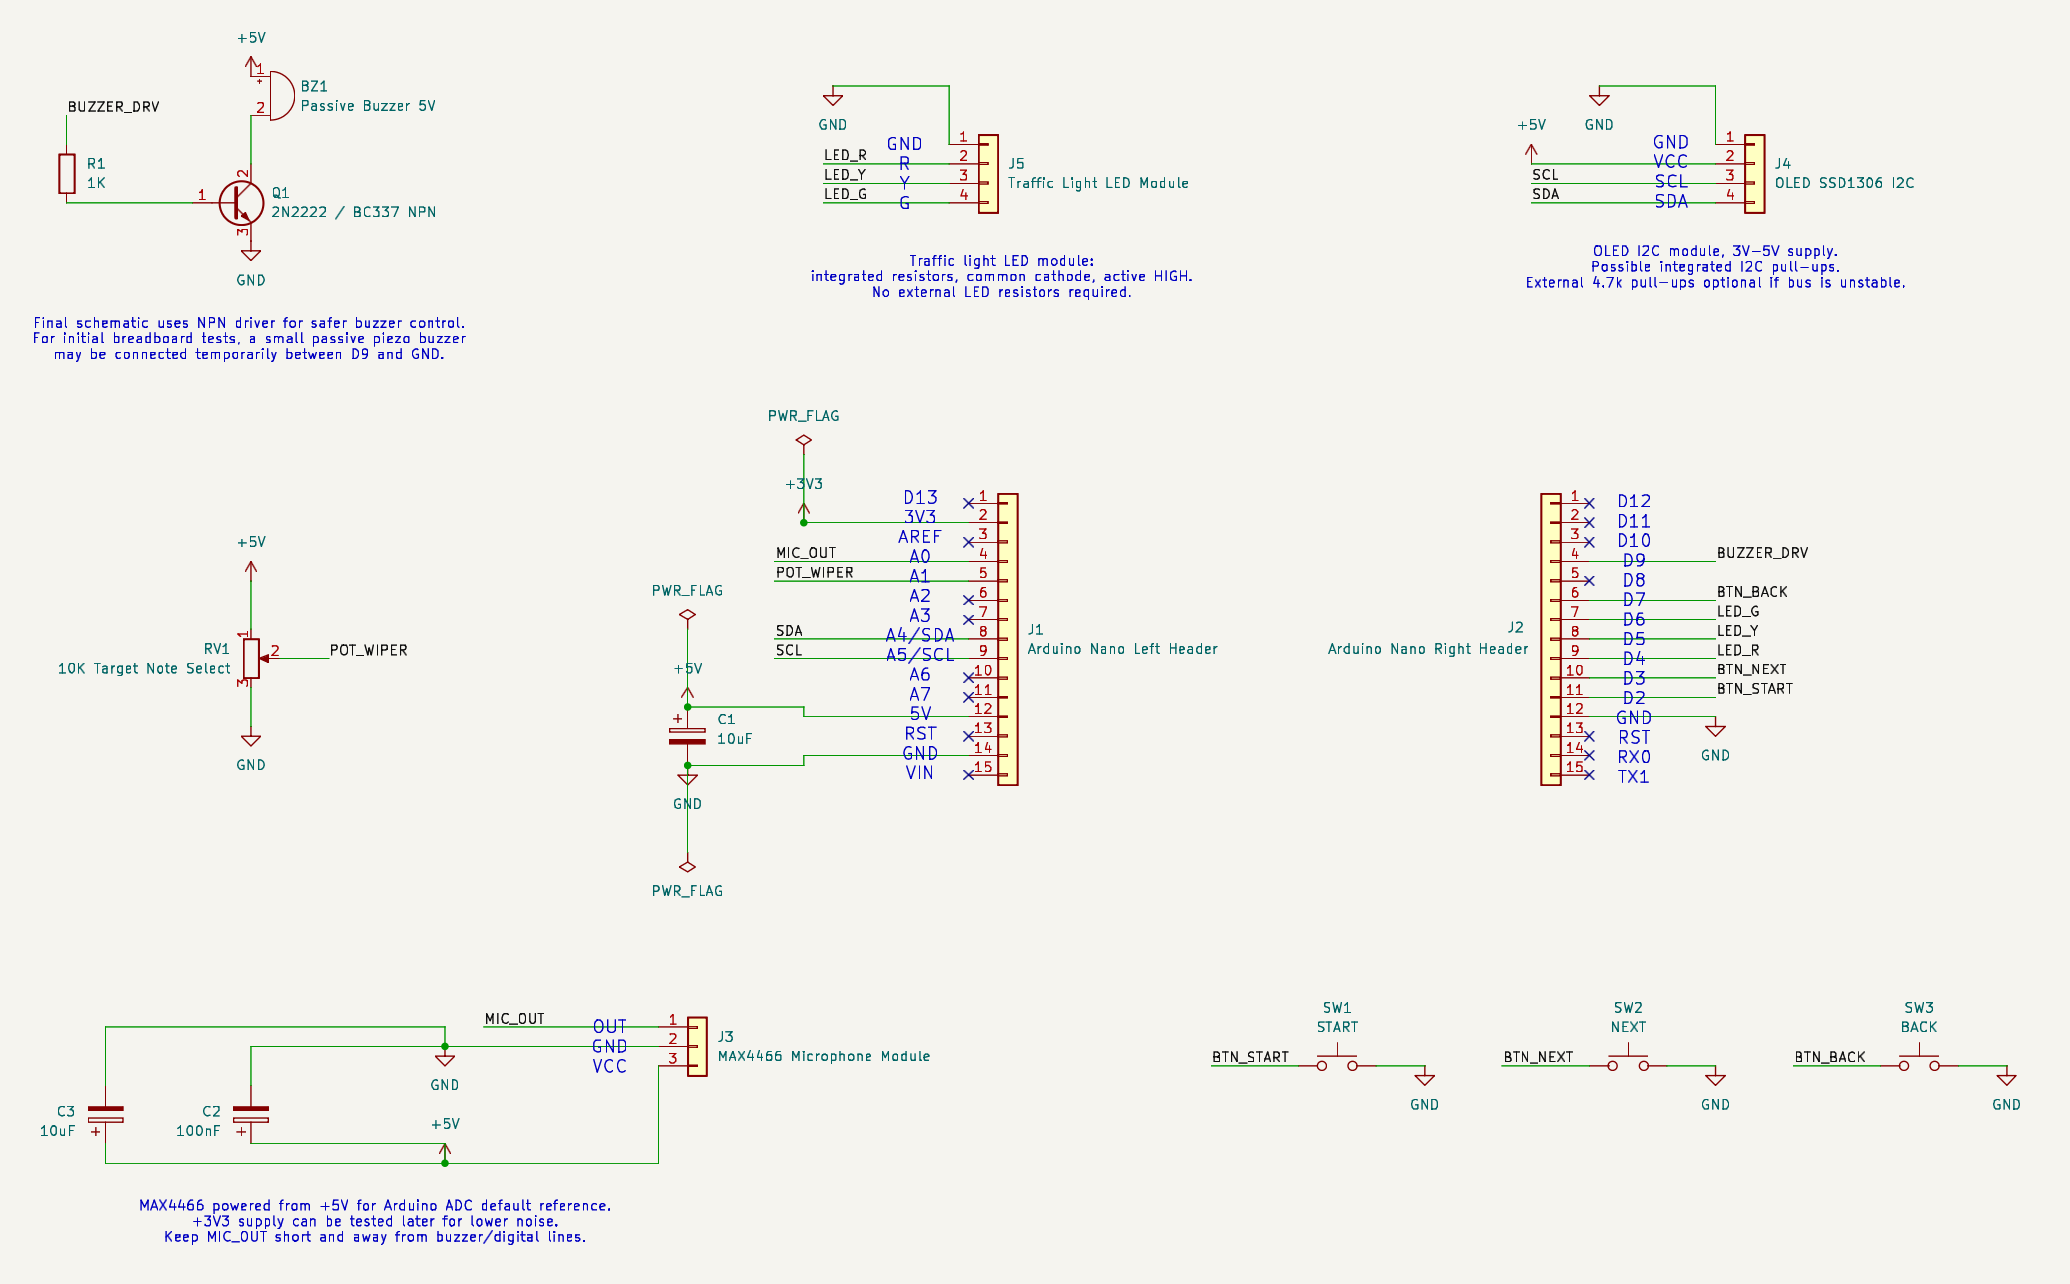Click the MIC_OUT label at J1 pin A0
2070x1284 pixels.
click(x=806, y=553)
